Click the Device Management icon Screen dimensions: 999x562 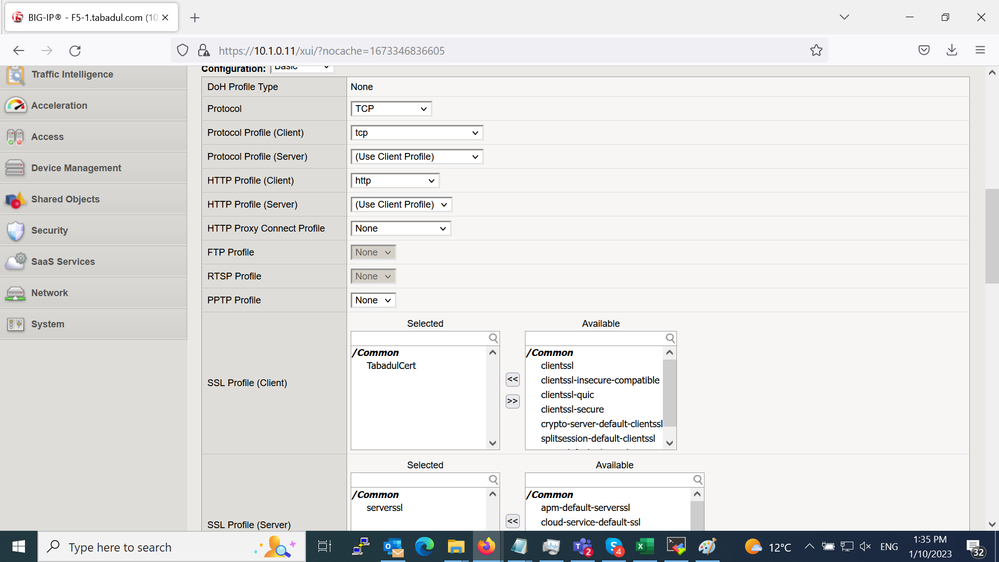tap(15, 168)
